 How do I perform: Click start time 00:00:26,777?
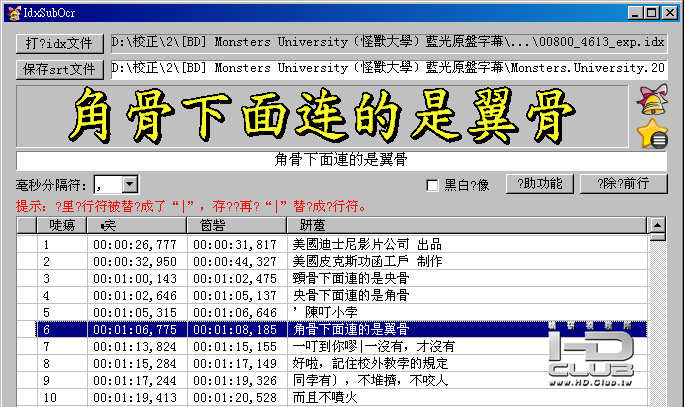point(135,245)
